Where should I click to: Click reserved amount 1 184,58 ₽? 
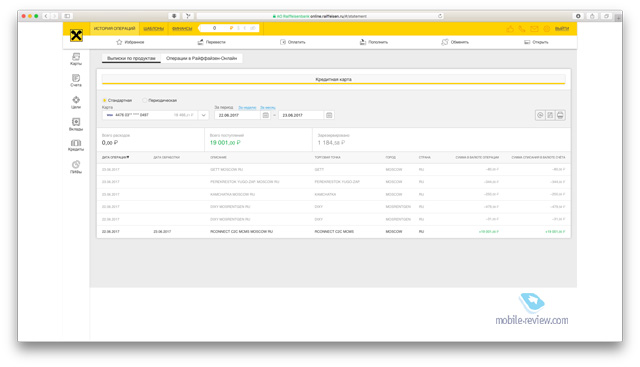click(x=331, y=142)
